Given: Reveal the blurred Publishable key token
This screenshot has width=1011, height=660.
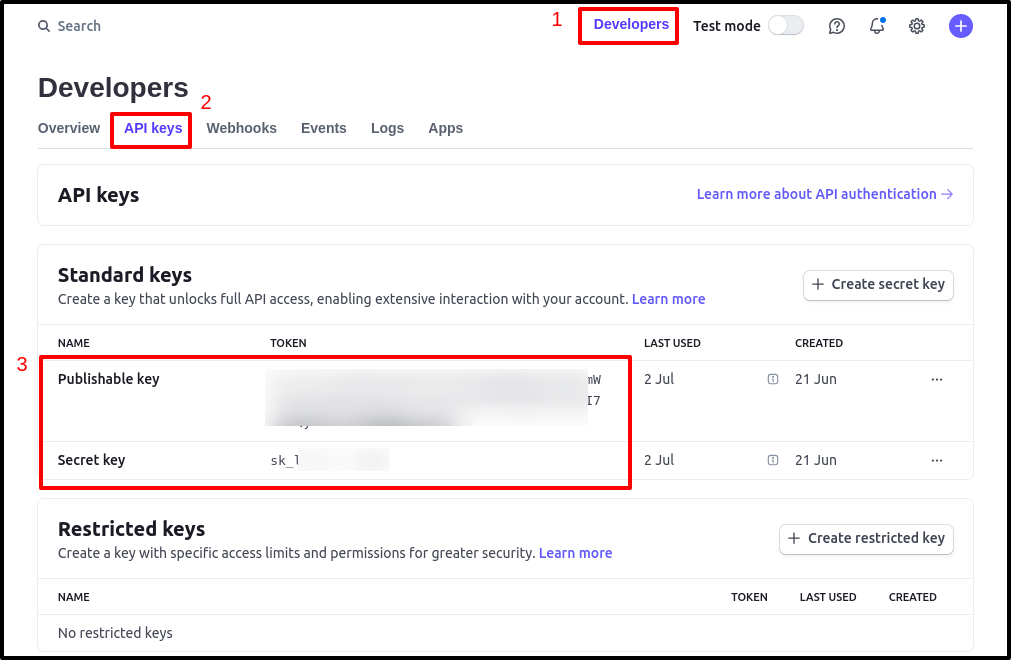Looking at the screenshot, I should pyautogui.click(x=433, y=398).
